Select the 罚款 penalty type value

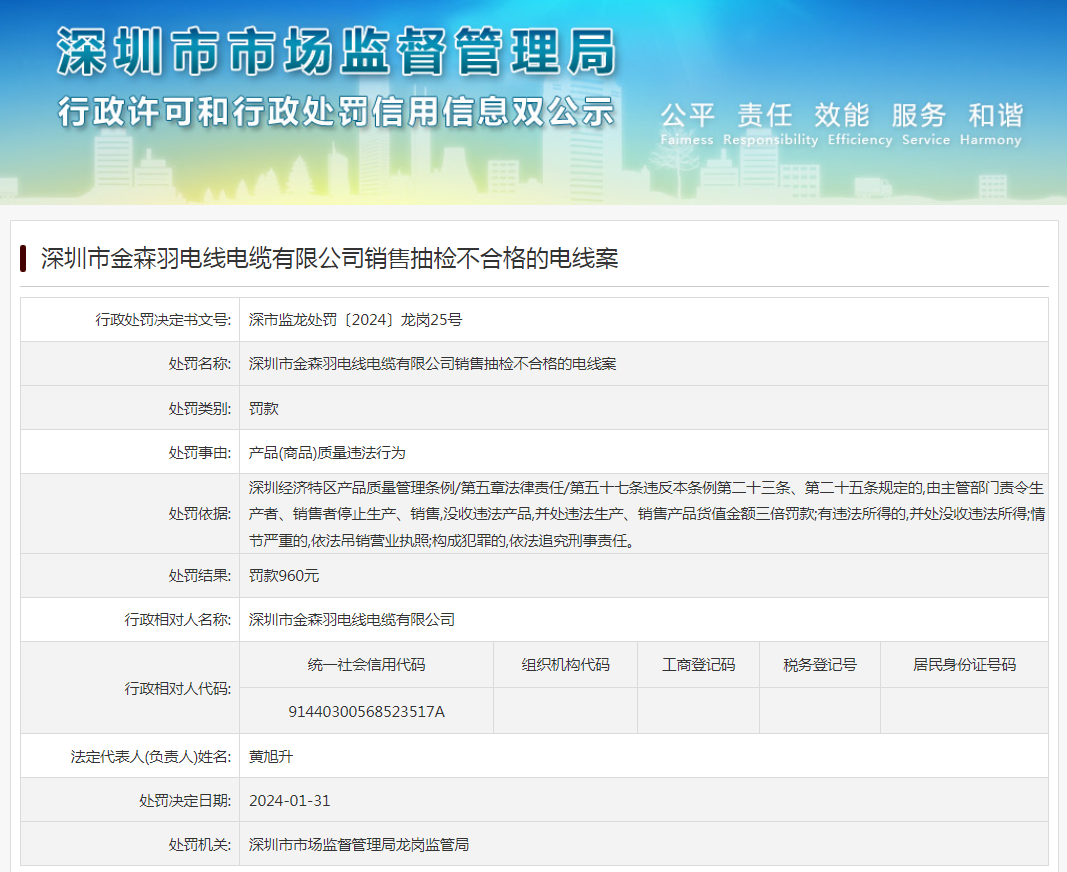click(x=263, y=408)
